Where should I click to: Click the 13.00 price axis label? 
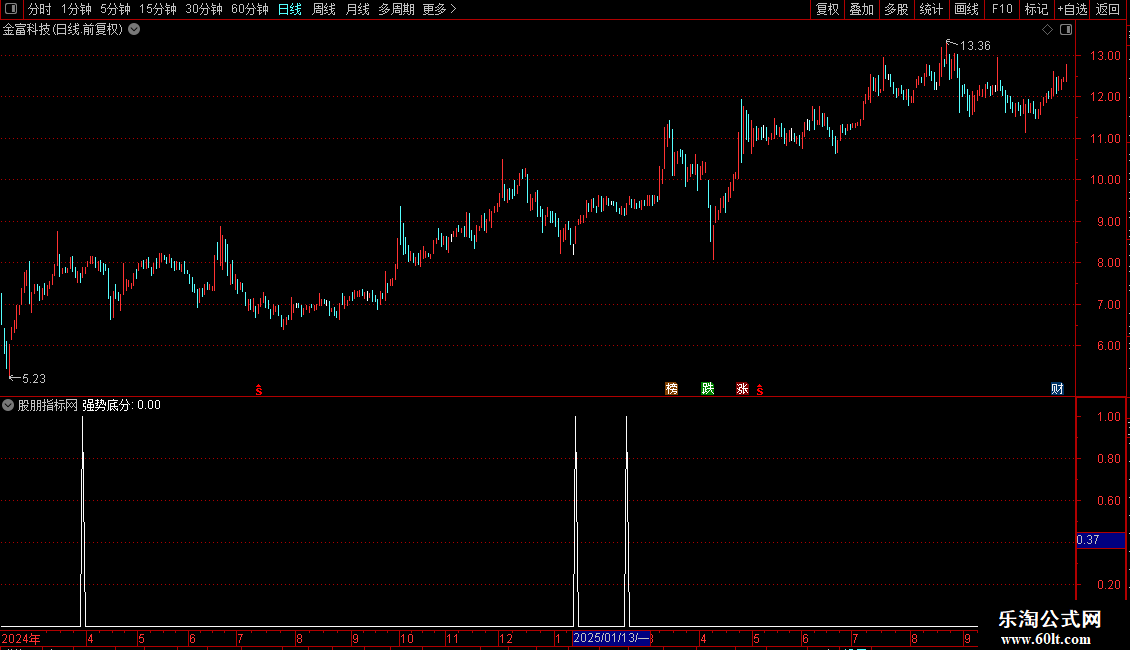pos(1105,55)
